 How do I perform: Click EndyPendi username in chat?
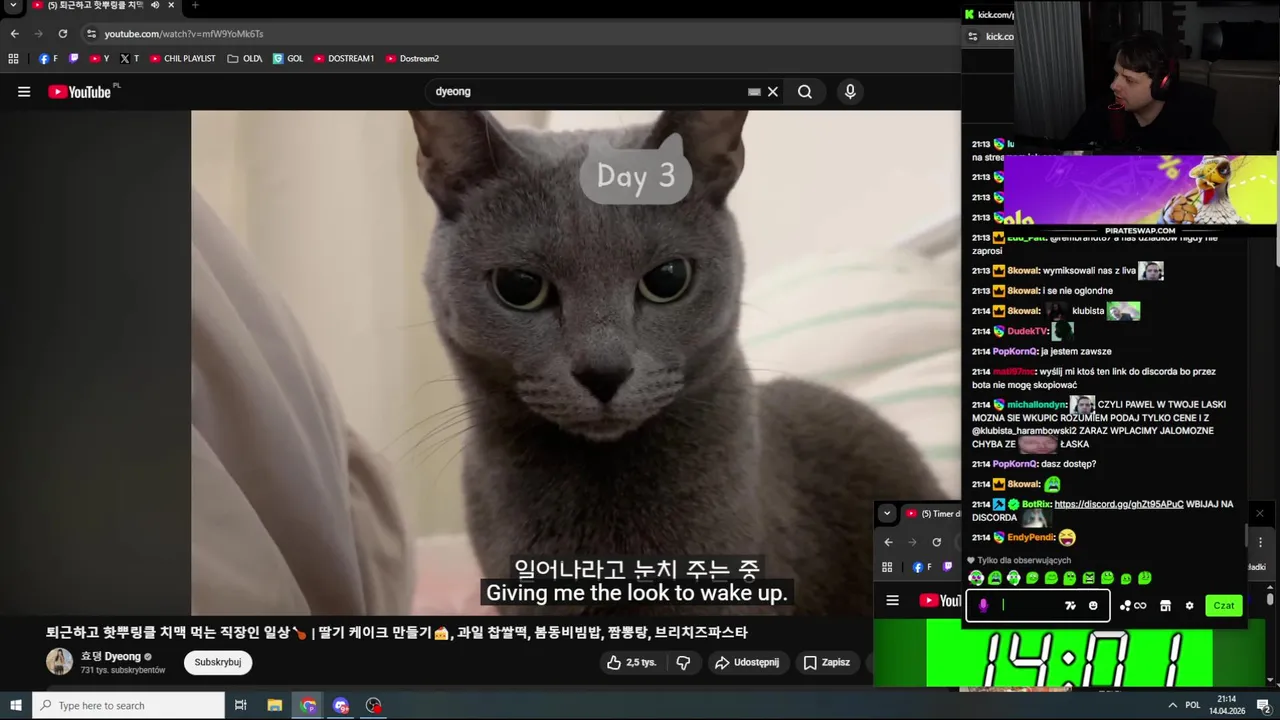pyautogui.click(x=1031, y=538)
